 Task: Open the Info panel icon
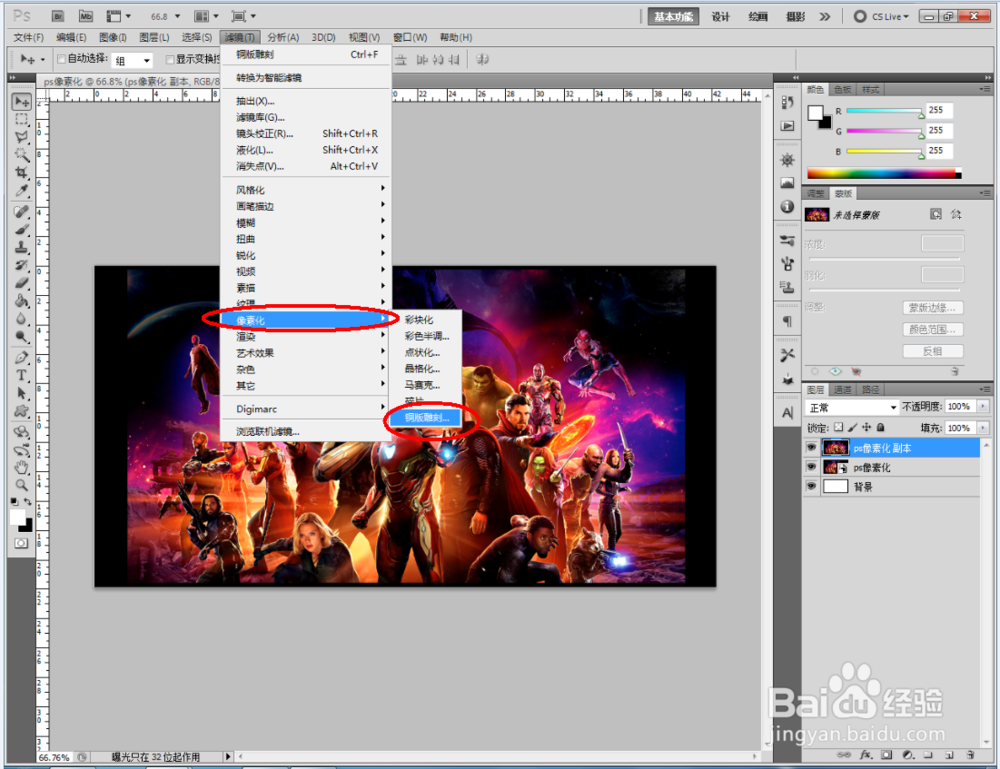click(788, 207)
